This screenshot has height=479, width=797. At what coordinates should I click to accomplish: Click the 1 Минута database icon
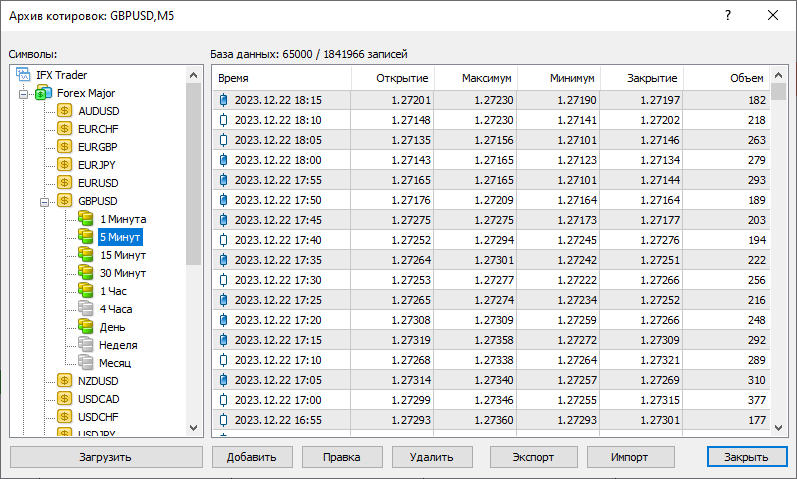tap(86, 219)
